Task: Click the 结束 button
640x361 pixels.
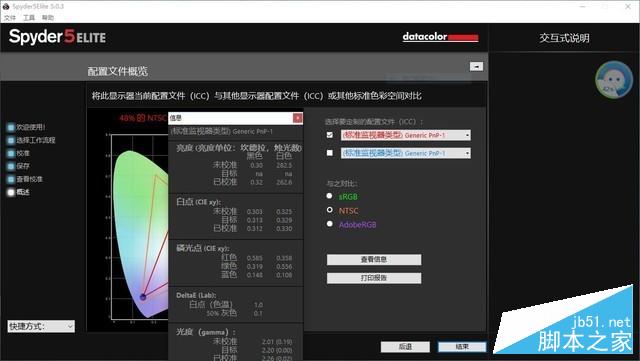Action: (462, 347)
